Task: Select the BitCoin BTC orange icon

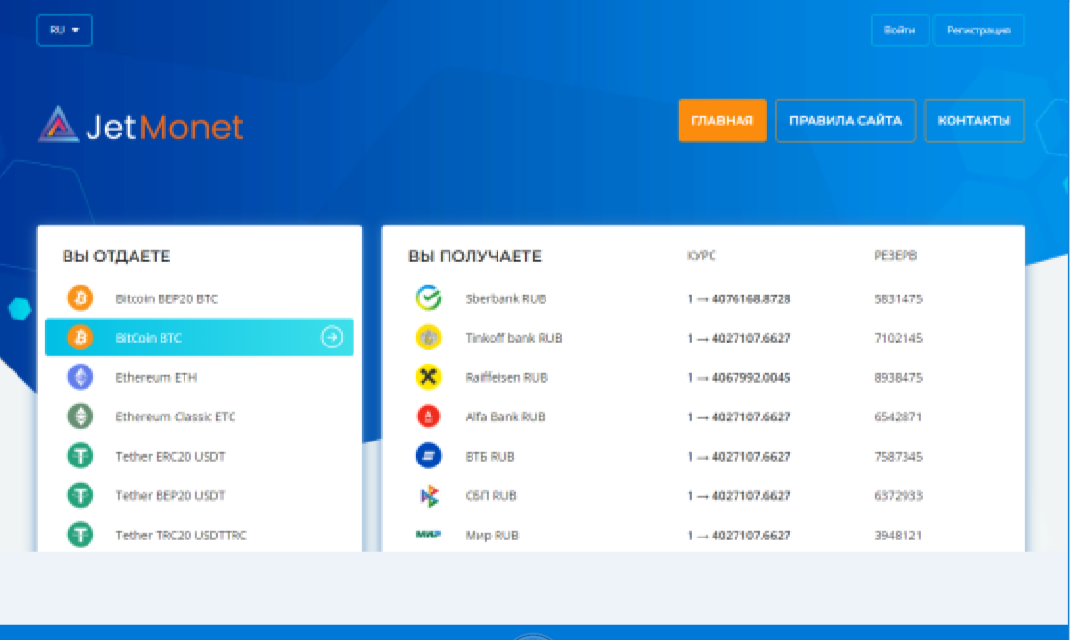Action: 80,337
